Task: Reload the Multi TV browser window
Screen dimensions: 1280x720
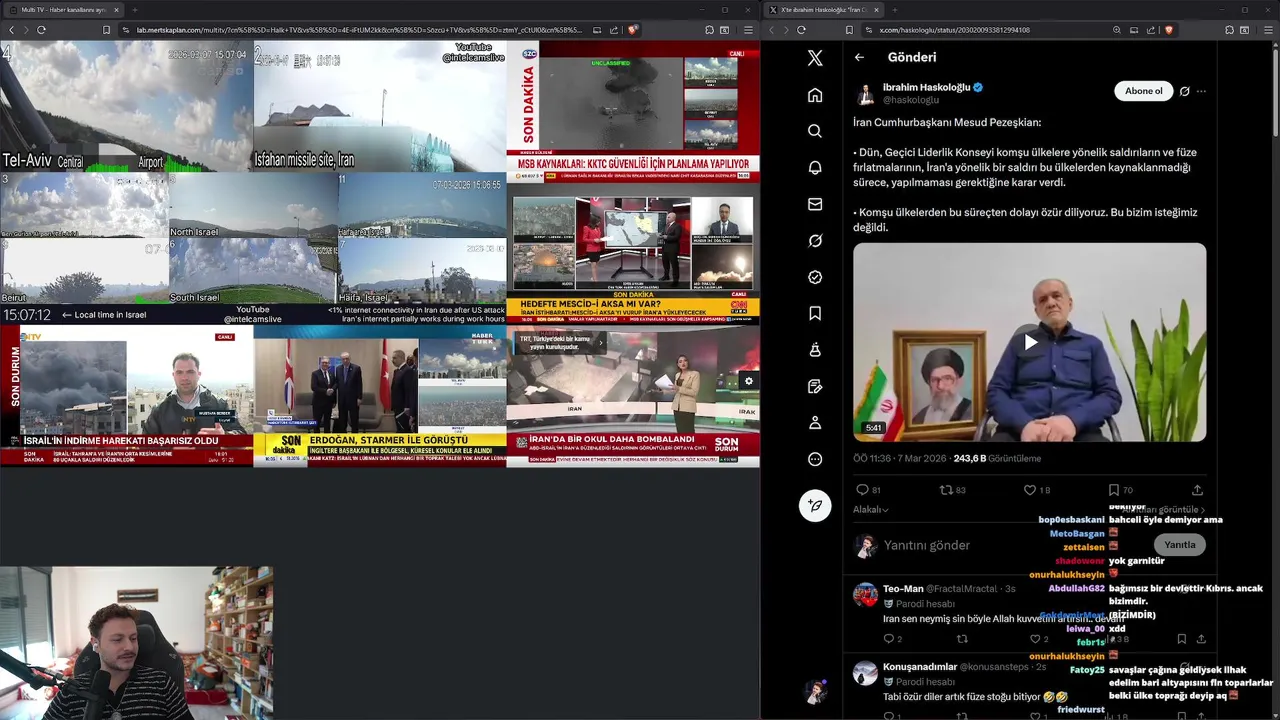Action: (41, 30)
